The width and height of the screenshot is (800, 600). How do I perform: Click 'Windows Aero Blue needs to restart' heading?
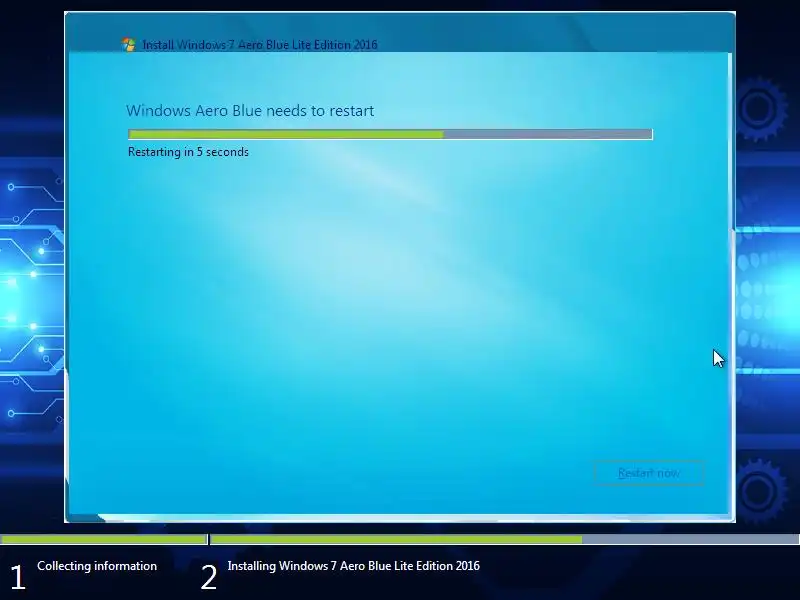[x=250, y=111]
